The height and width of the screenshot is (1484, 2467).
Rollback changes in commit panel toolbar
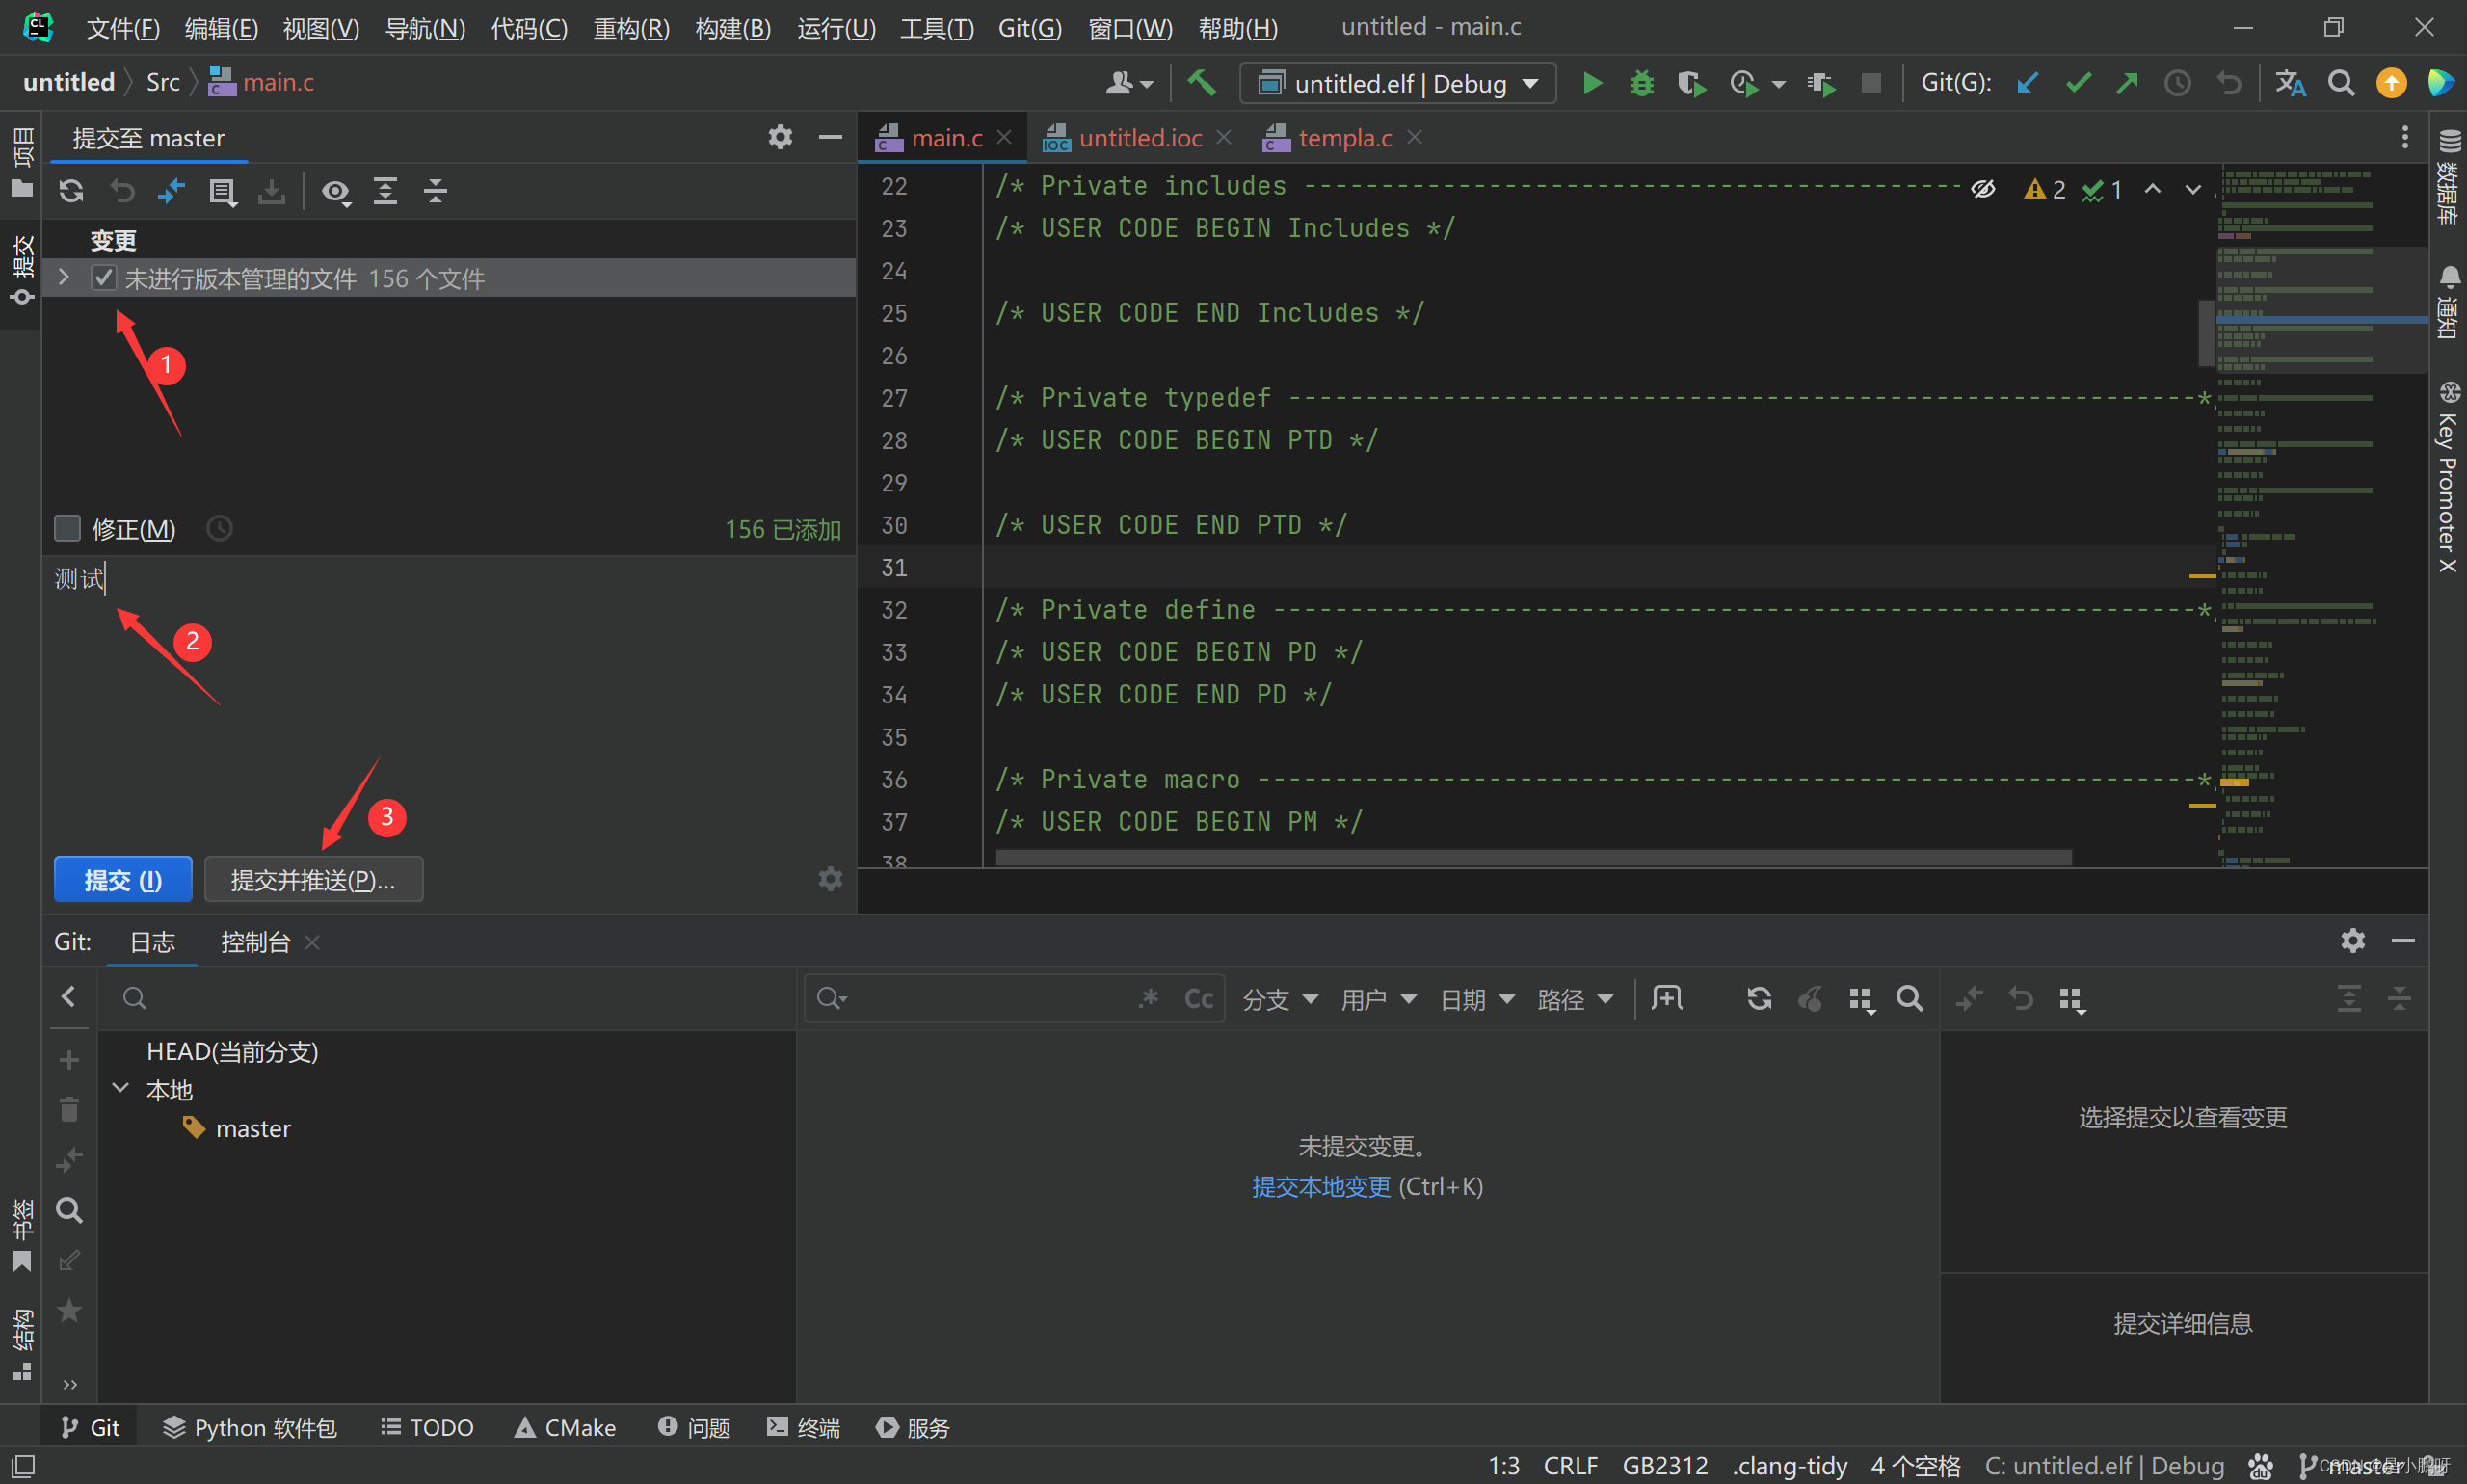[122, 191]
